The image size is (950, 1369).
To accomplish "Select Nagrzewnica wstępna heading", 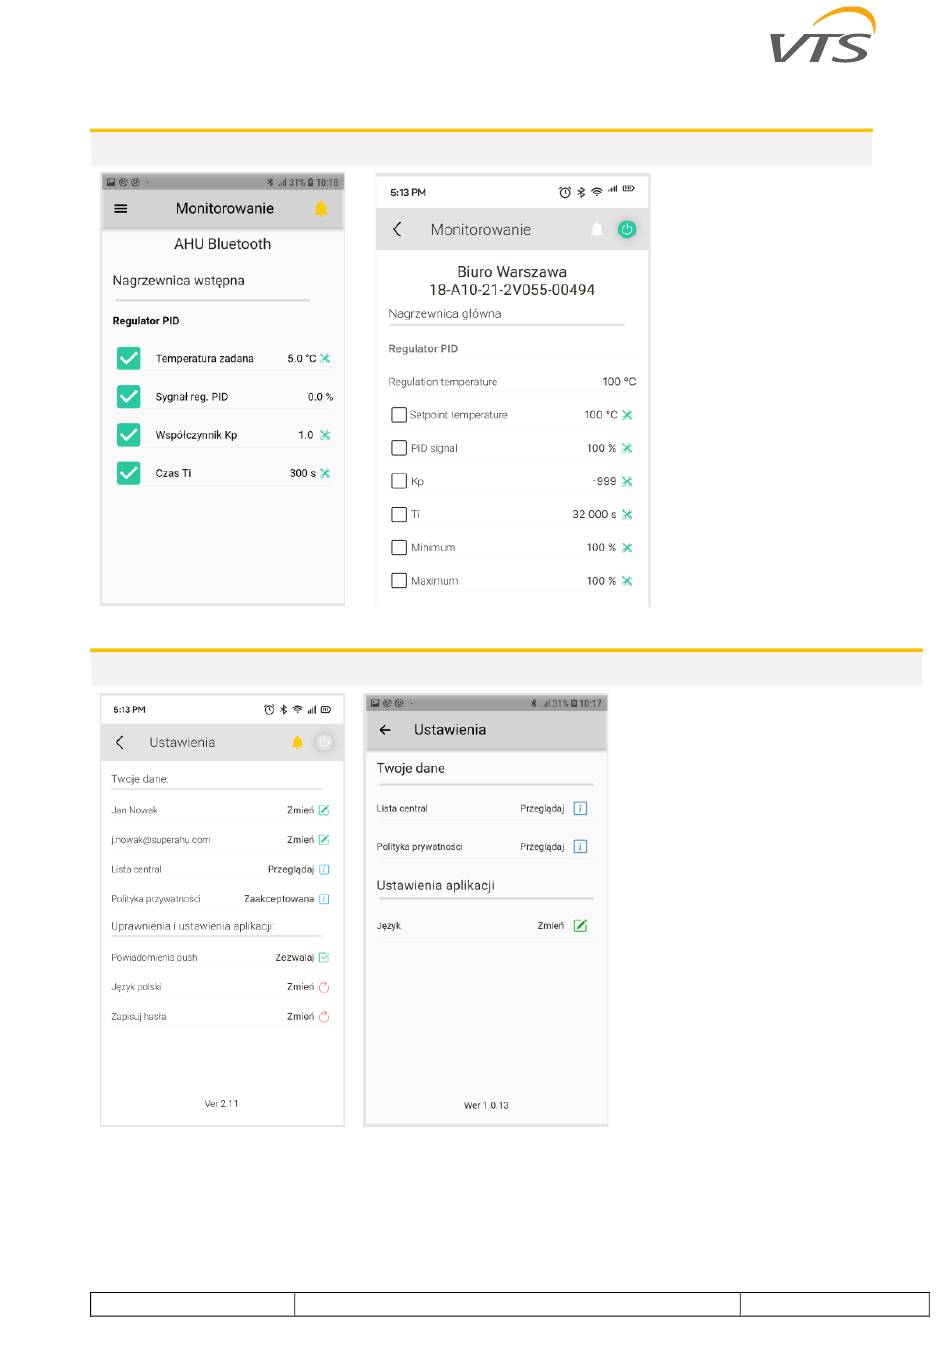I will tap(179, 281).
